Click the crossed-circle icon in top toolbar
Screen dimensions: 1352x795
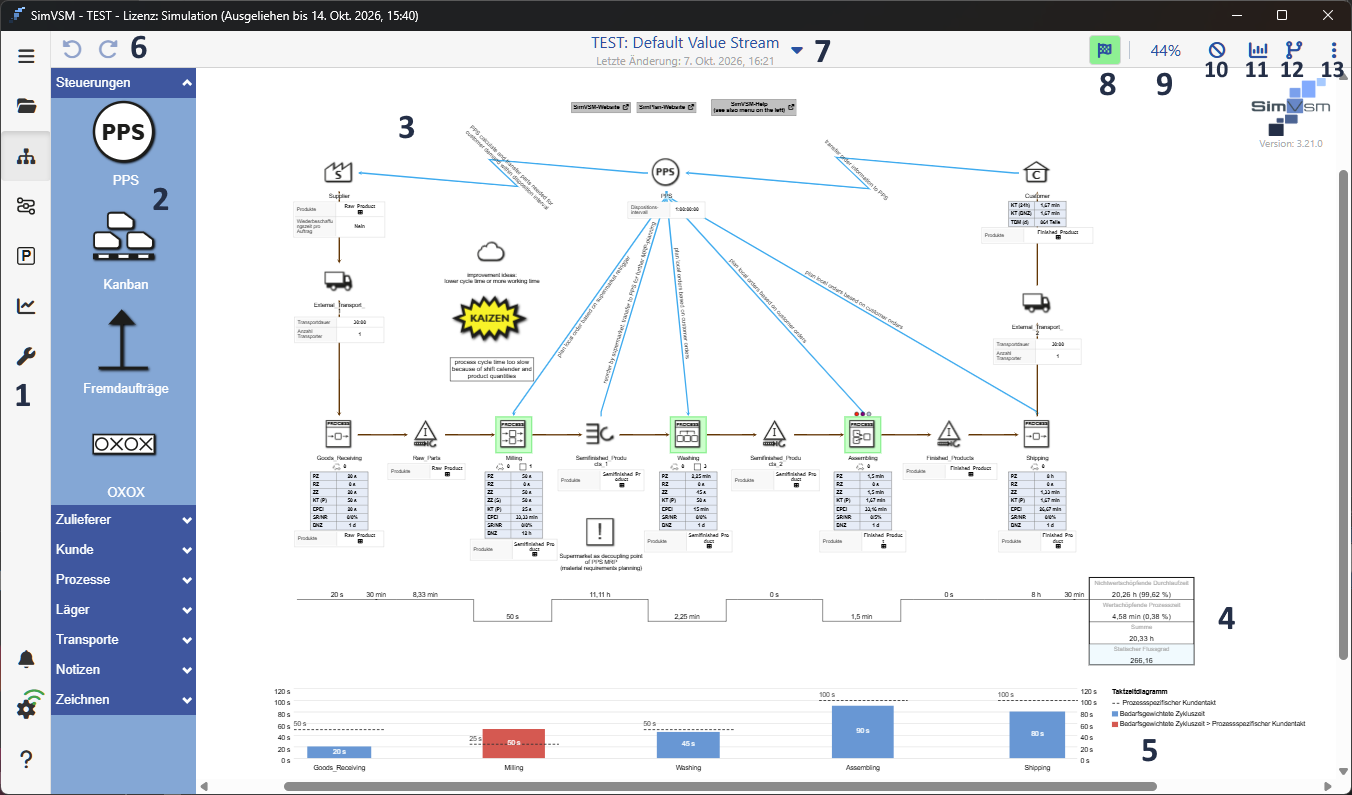(1216, 50)
